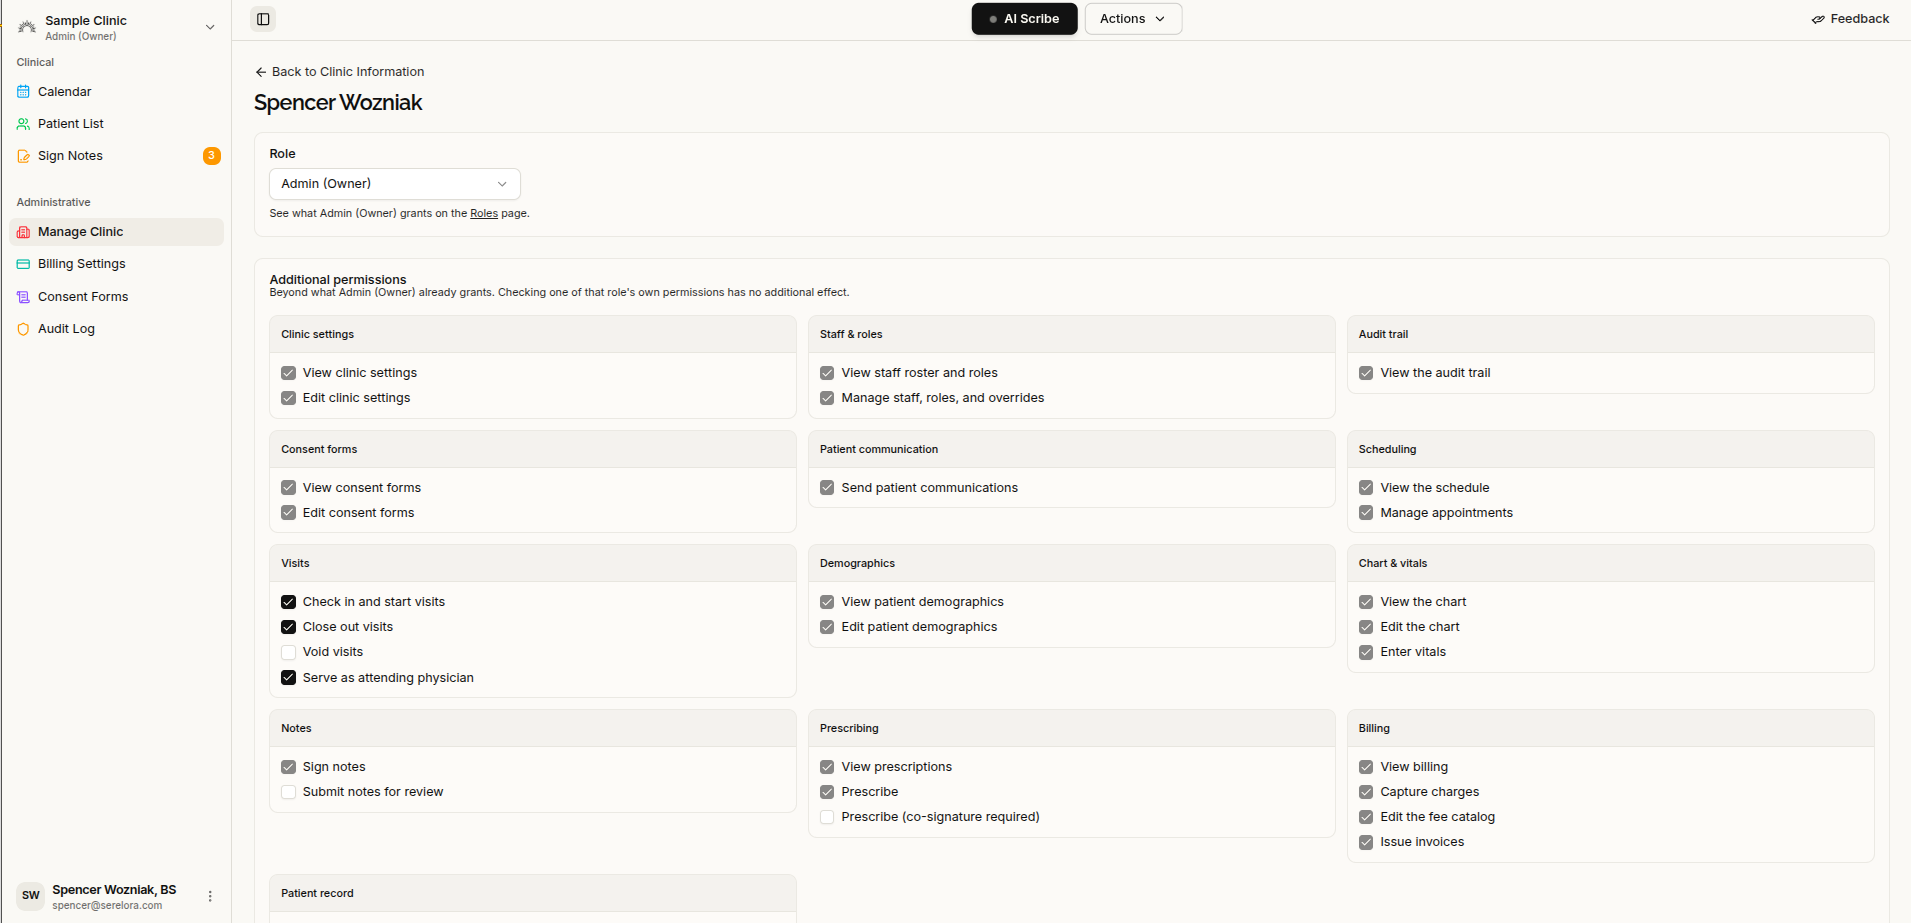Click the Sign Notes pencil icon
This screenshot has height=923, width=1911.
point(23,156)
